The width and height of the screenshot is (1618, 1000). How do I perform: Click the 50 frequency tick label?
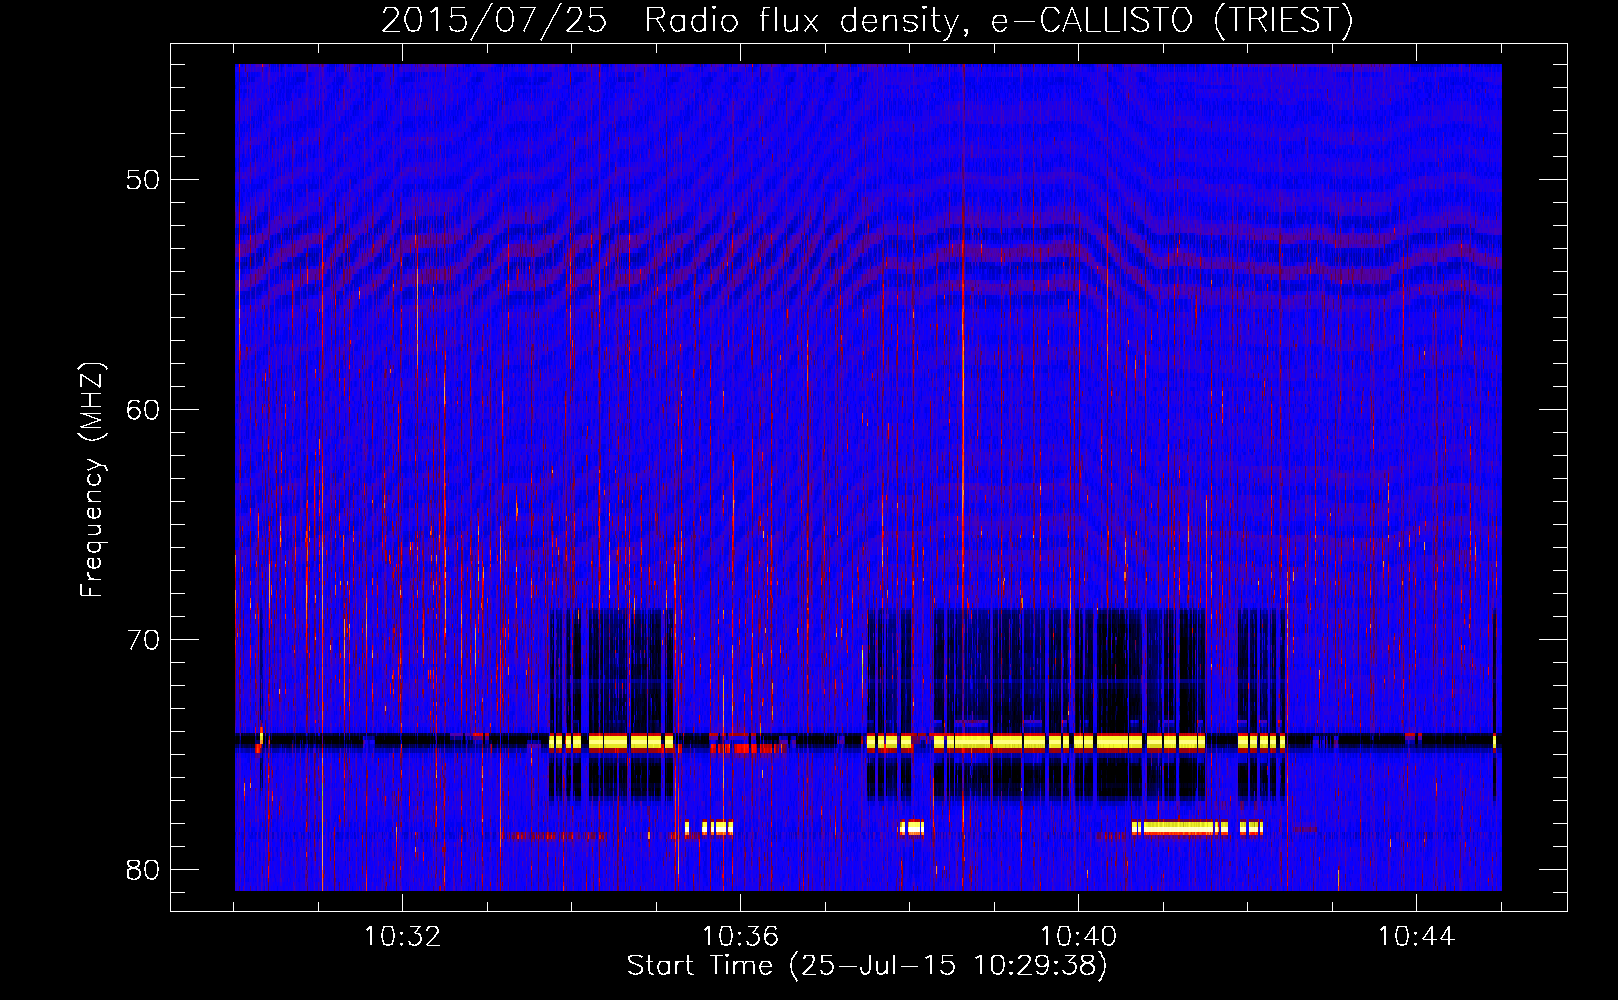pyautogui.click(x=144, y=180)
